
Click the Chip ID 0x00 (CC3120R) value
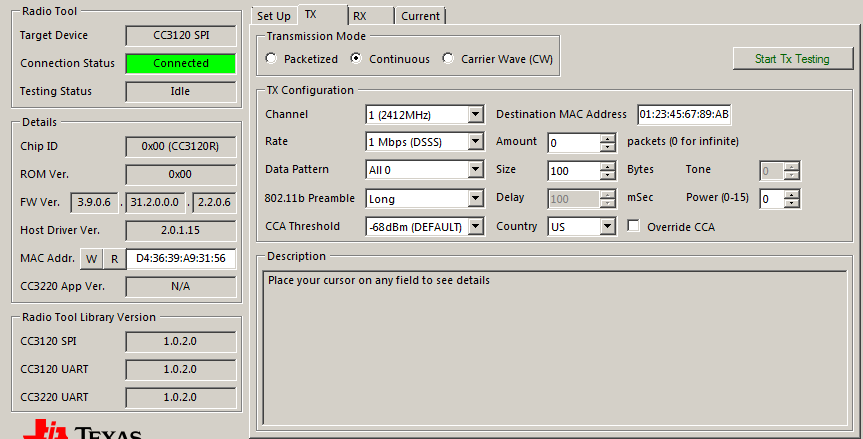pos(181,146)
